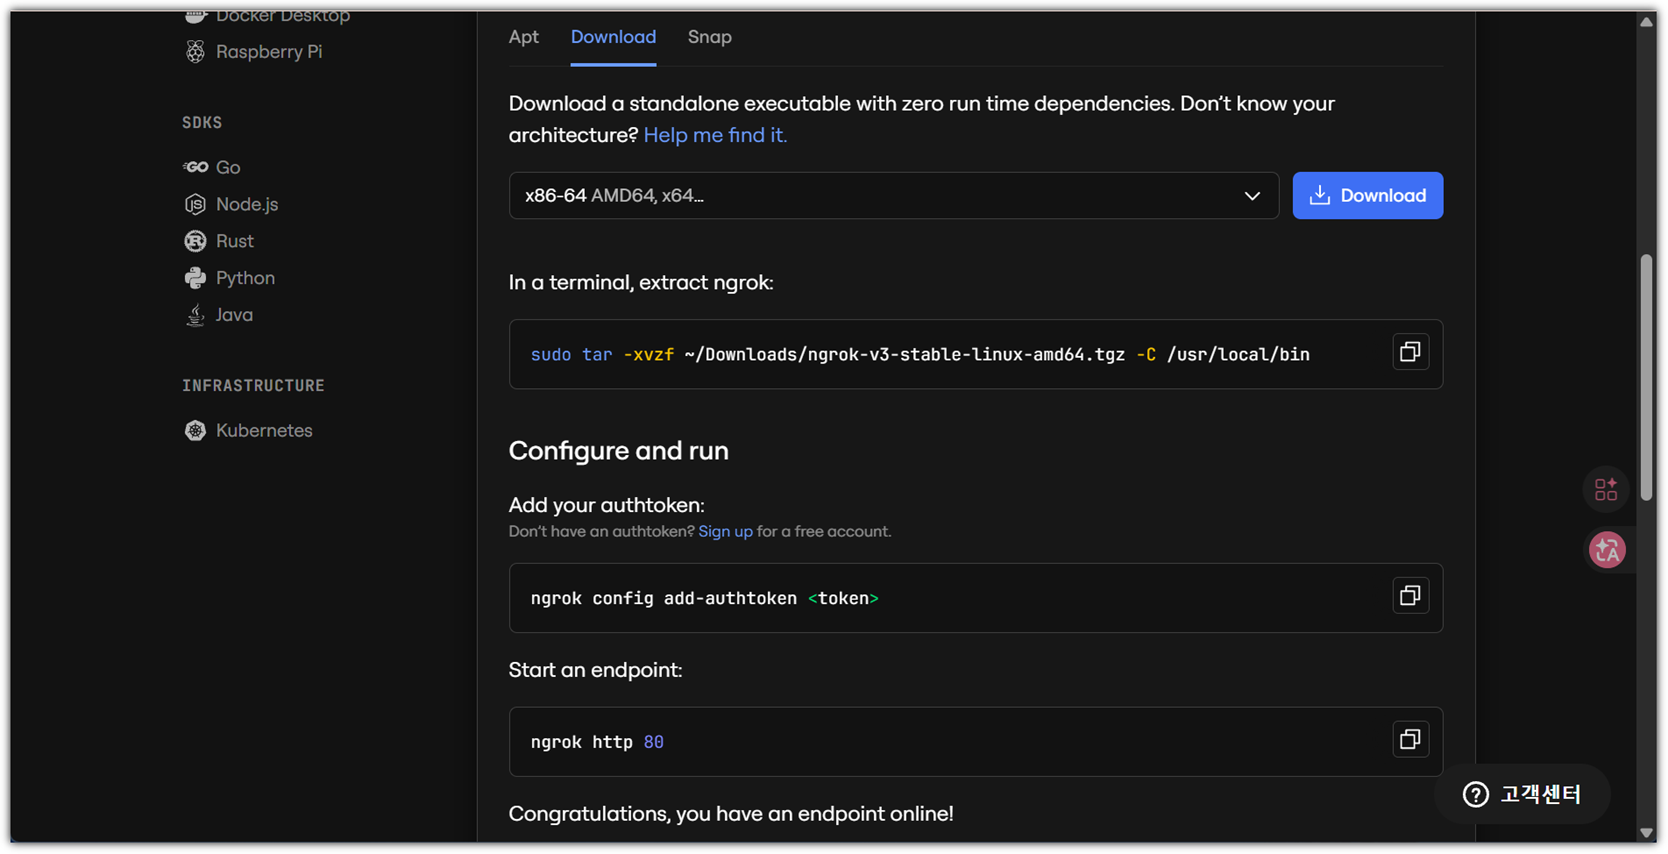
Task: Click the scrollbar down arrow
Action: [x=1646, y=833]
